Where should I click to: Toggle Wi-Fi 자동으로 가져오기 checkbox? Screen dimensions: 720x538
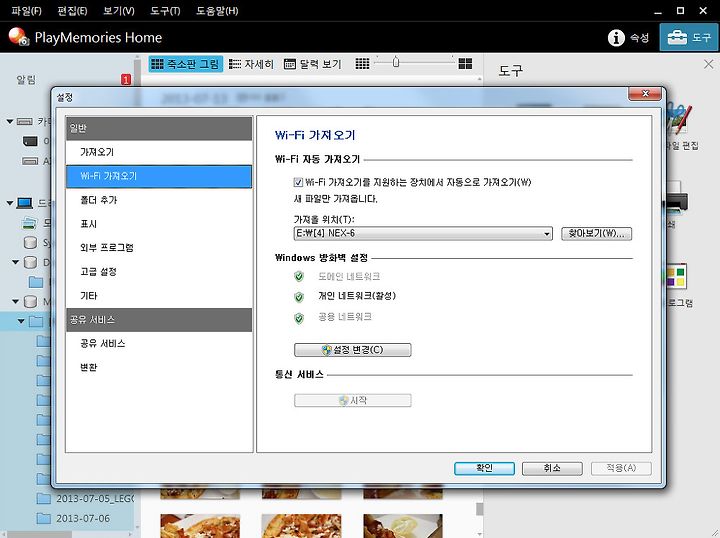click(x=298, y=182)
